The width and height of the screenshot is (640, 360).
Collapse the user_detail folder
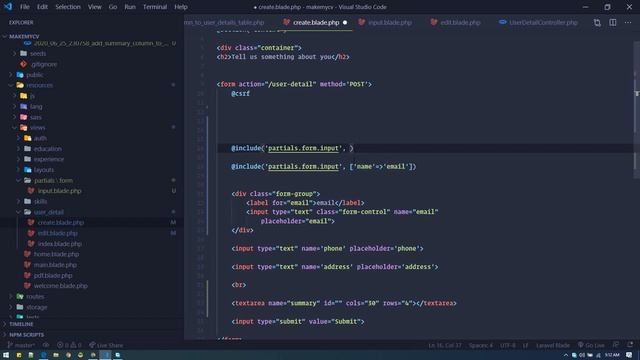click(x=18, y=212)
